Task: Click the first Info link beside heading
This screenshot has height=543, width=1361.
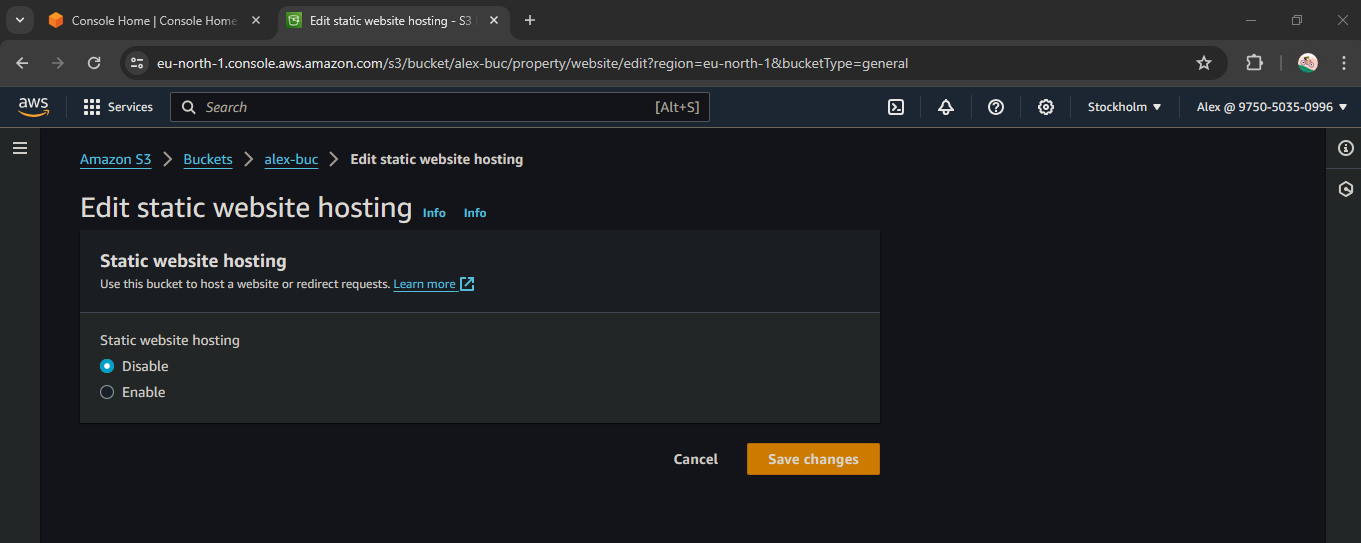Action: 434,213
